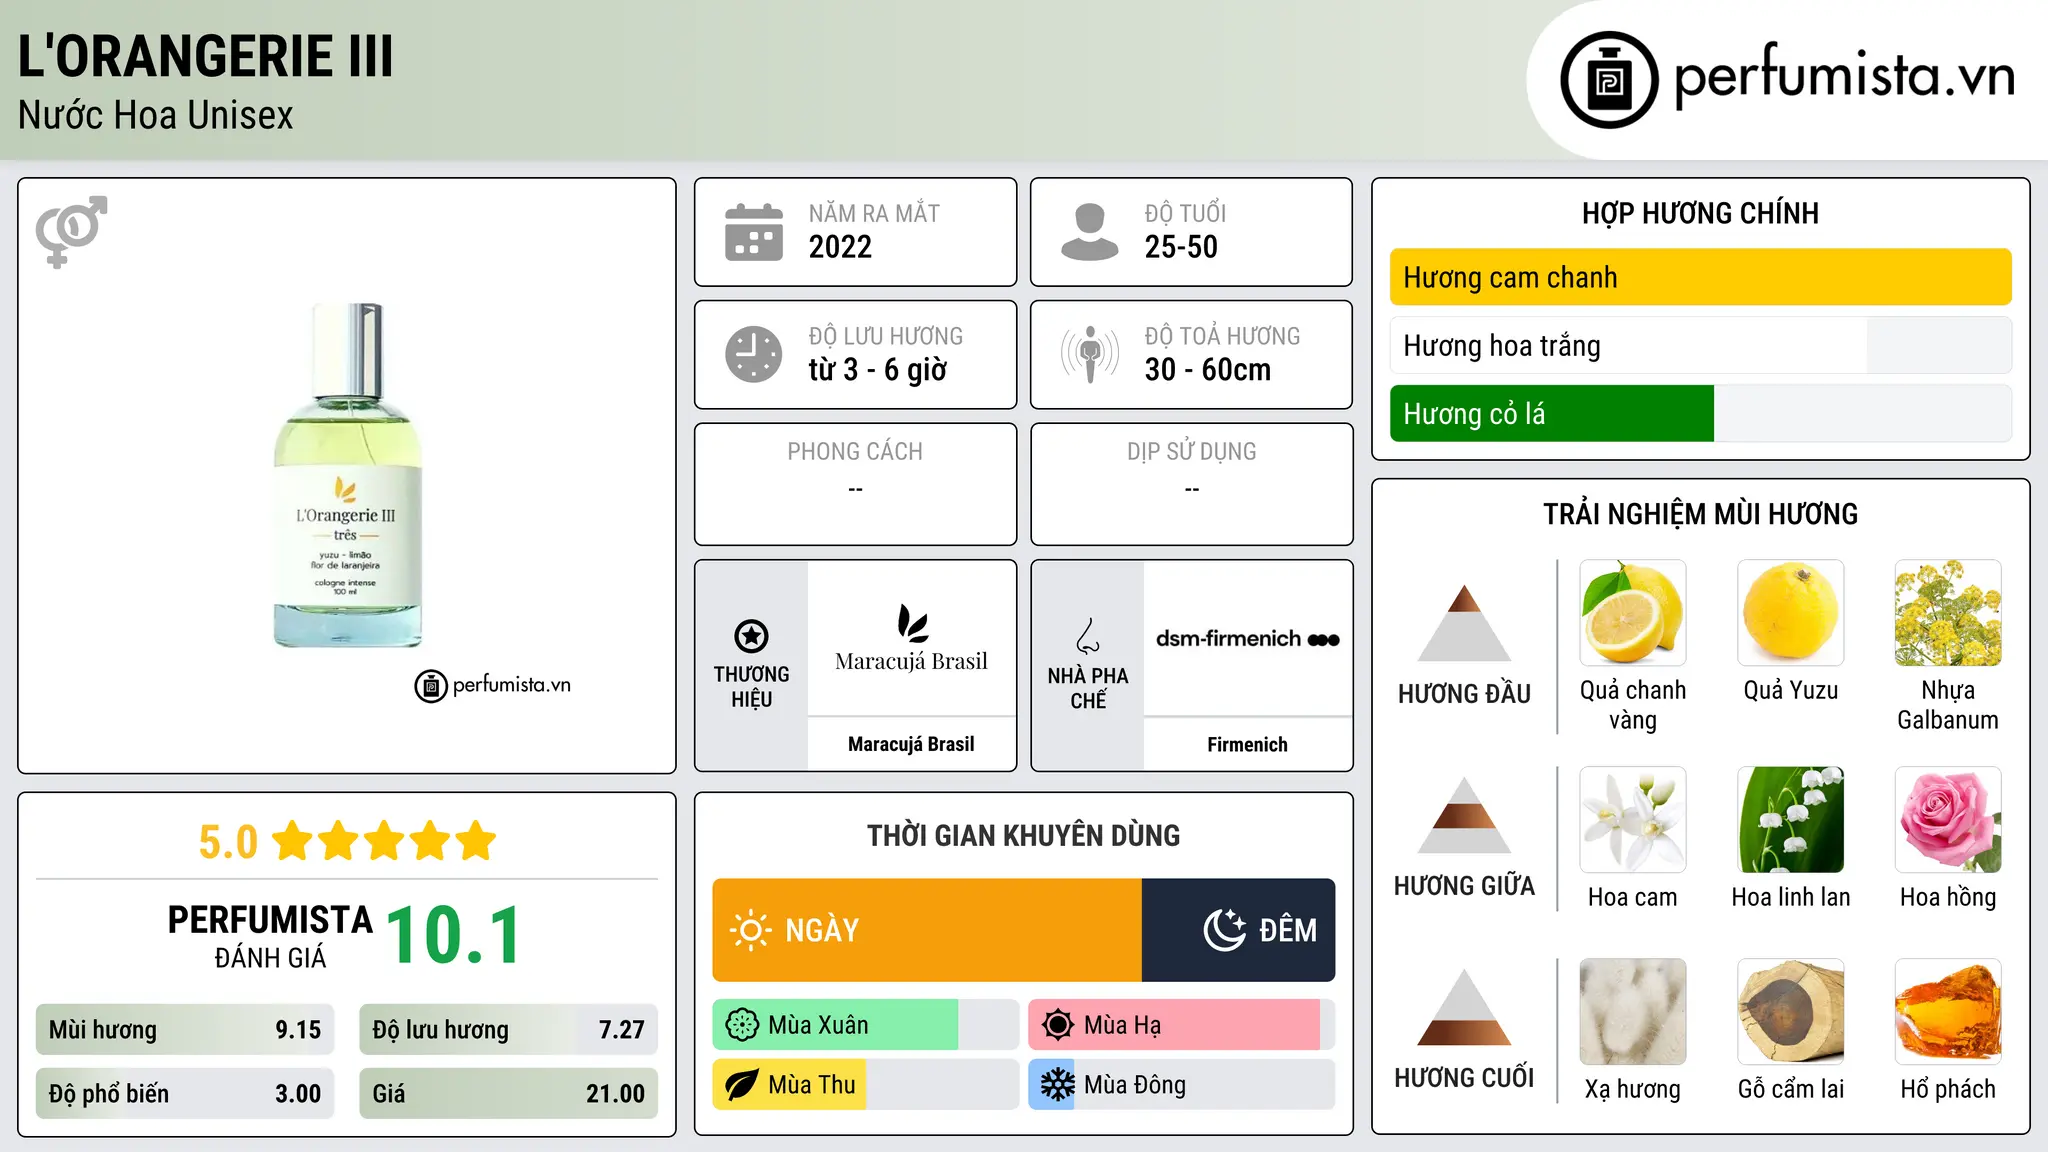This screenshot has width=2048, height=1152.
Task: Click the Trải nghiệm mùi hương heading
Action: 1700,514
